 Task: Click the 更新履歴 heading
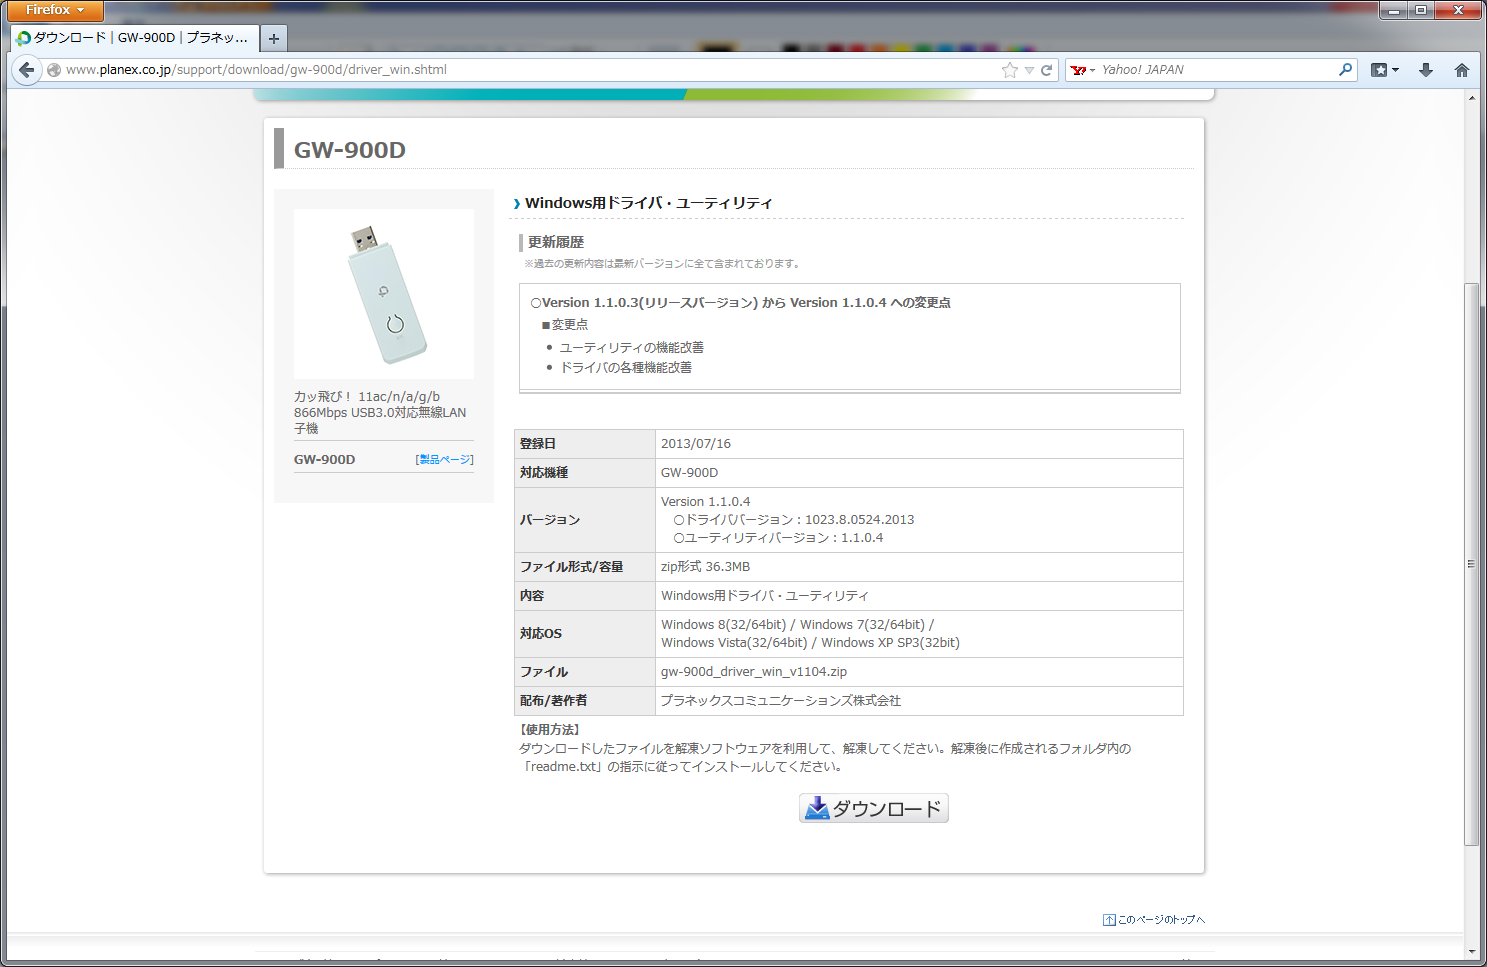[556, 242]
